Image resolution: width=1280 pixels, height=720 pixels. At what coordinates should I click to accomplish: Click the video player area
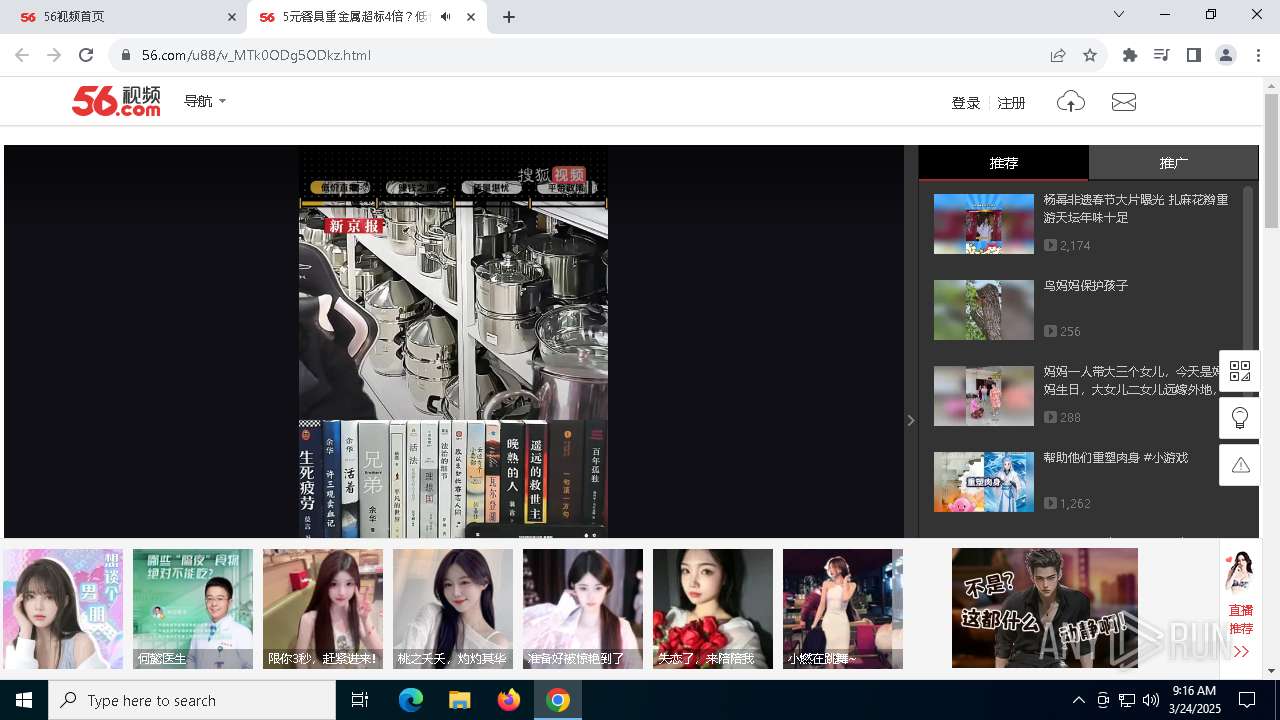coord(454,342)
